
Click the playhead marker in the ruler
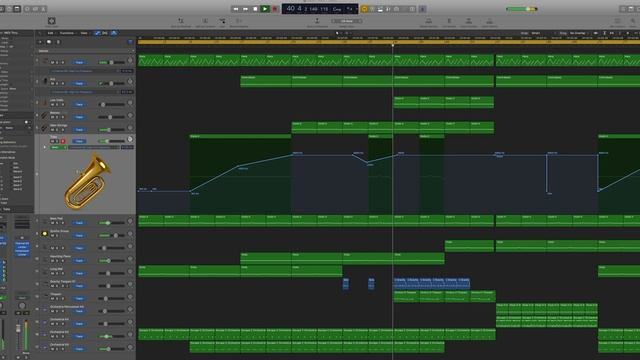[393, 44]
